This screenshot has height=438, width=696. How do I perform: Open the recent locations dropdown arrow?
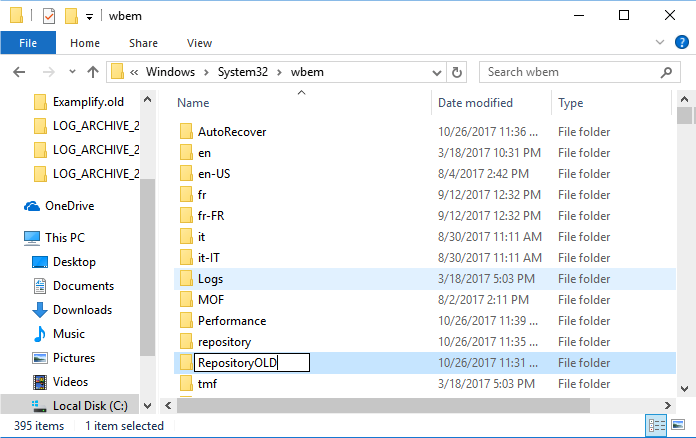69,72
